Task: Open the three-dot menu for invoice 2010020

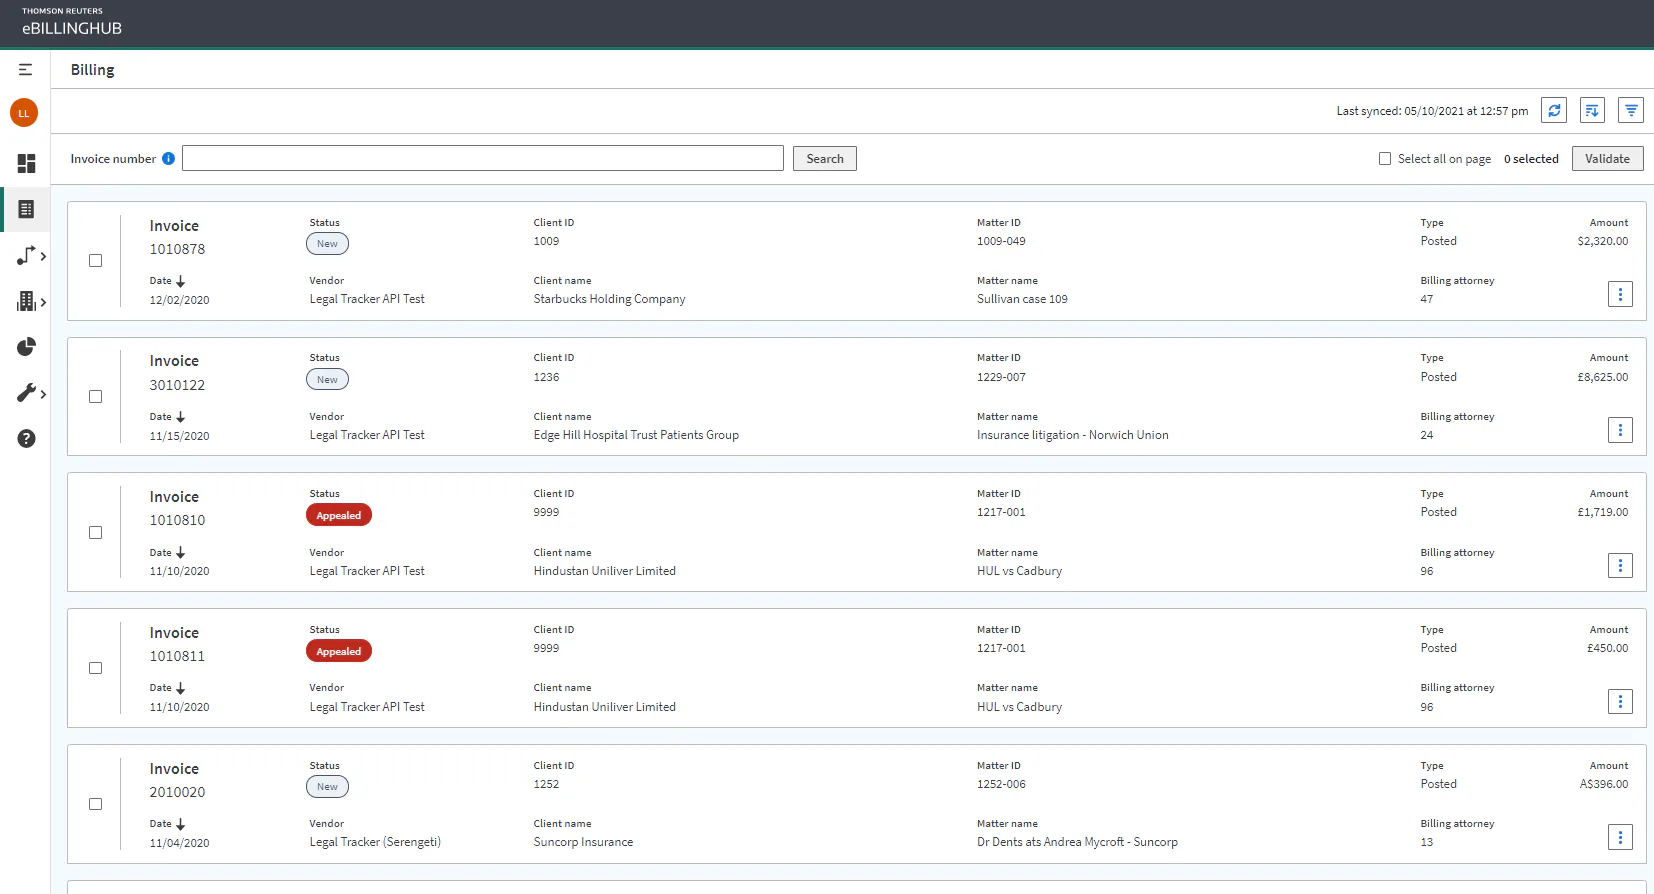Action: [x=1620, y=837]
